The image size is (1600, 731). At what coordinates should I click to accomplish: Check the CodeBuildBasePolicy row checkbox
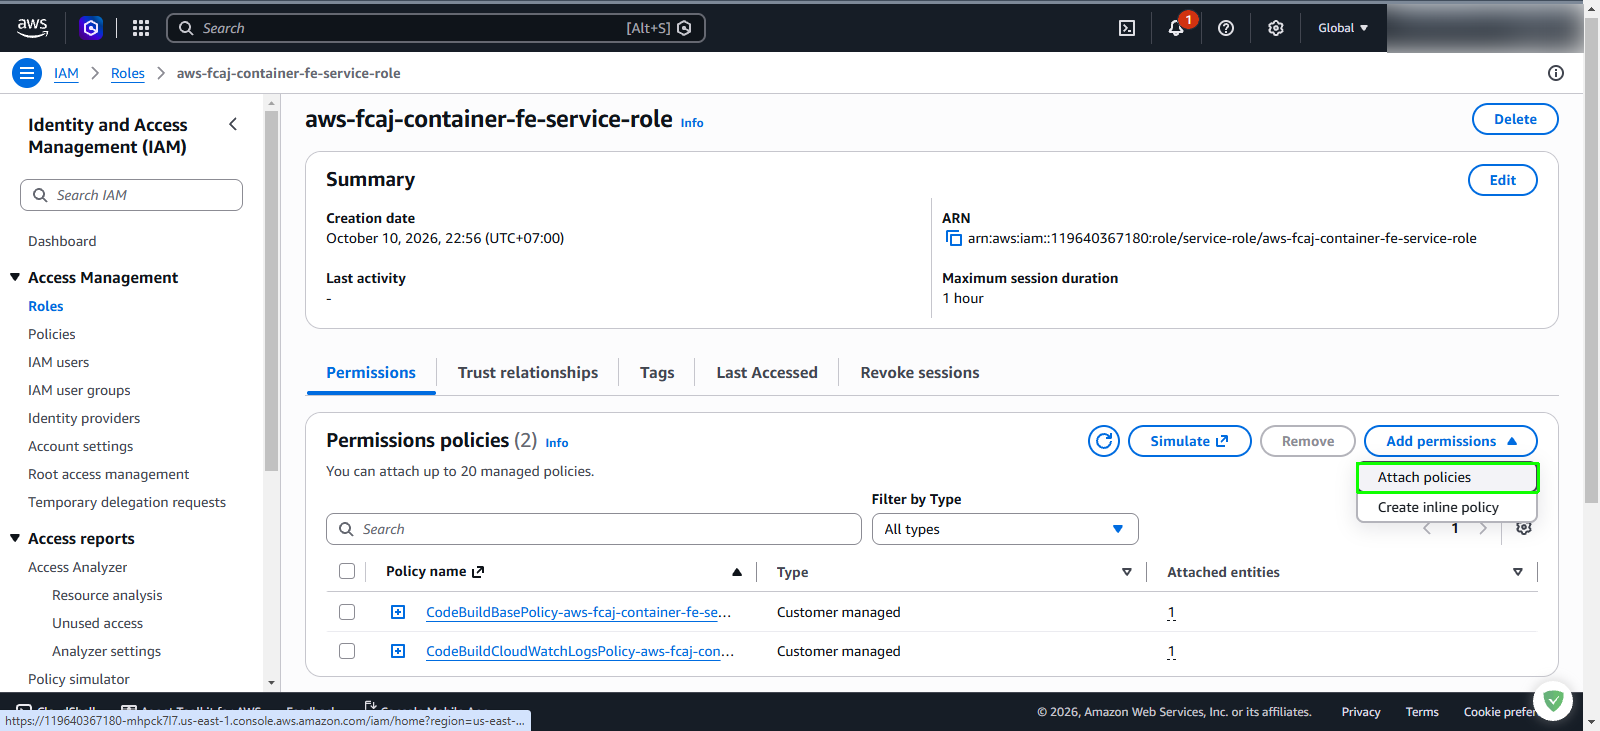coord(347,612)
